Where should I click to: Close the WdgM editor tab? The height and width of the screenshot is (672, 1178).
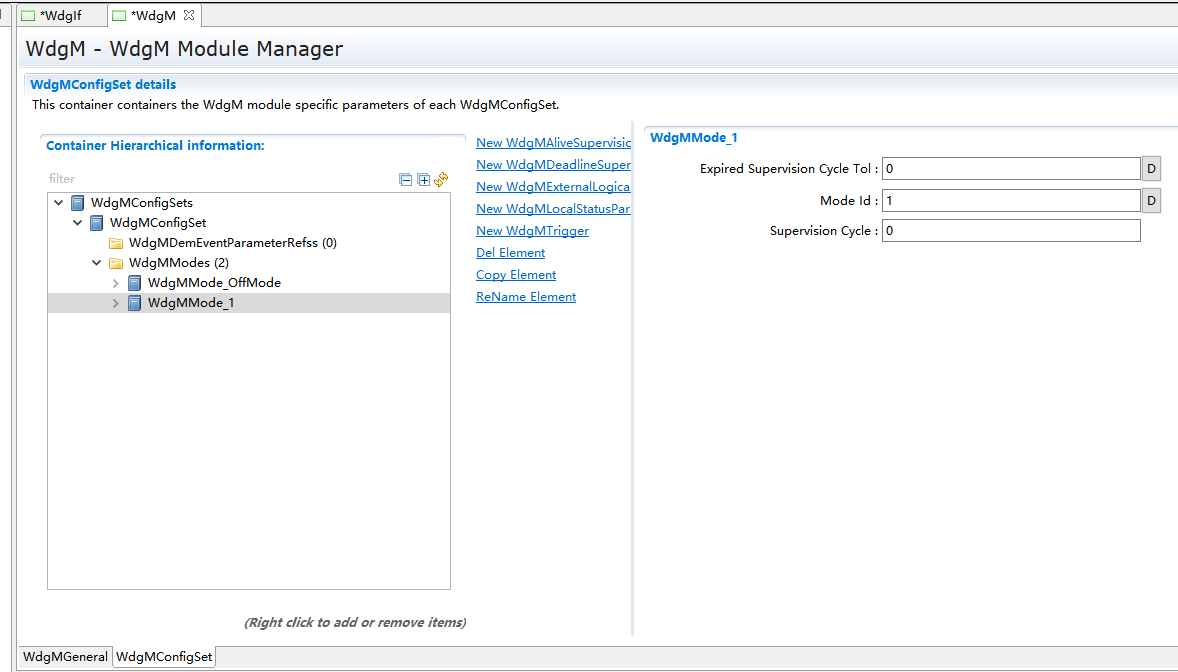click(189, 15)
